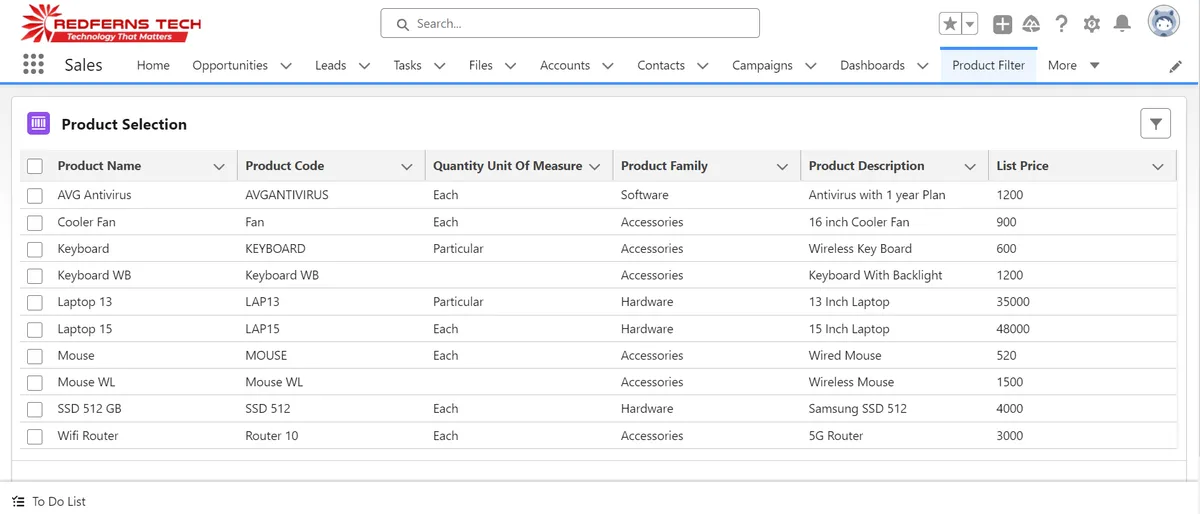Expand the Leads tab dropdown chevron
The image size is (1200, 514).
[x=364, y=66]
